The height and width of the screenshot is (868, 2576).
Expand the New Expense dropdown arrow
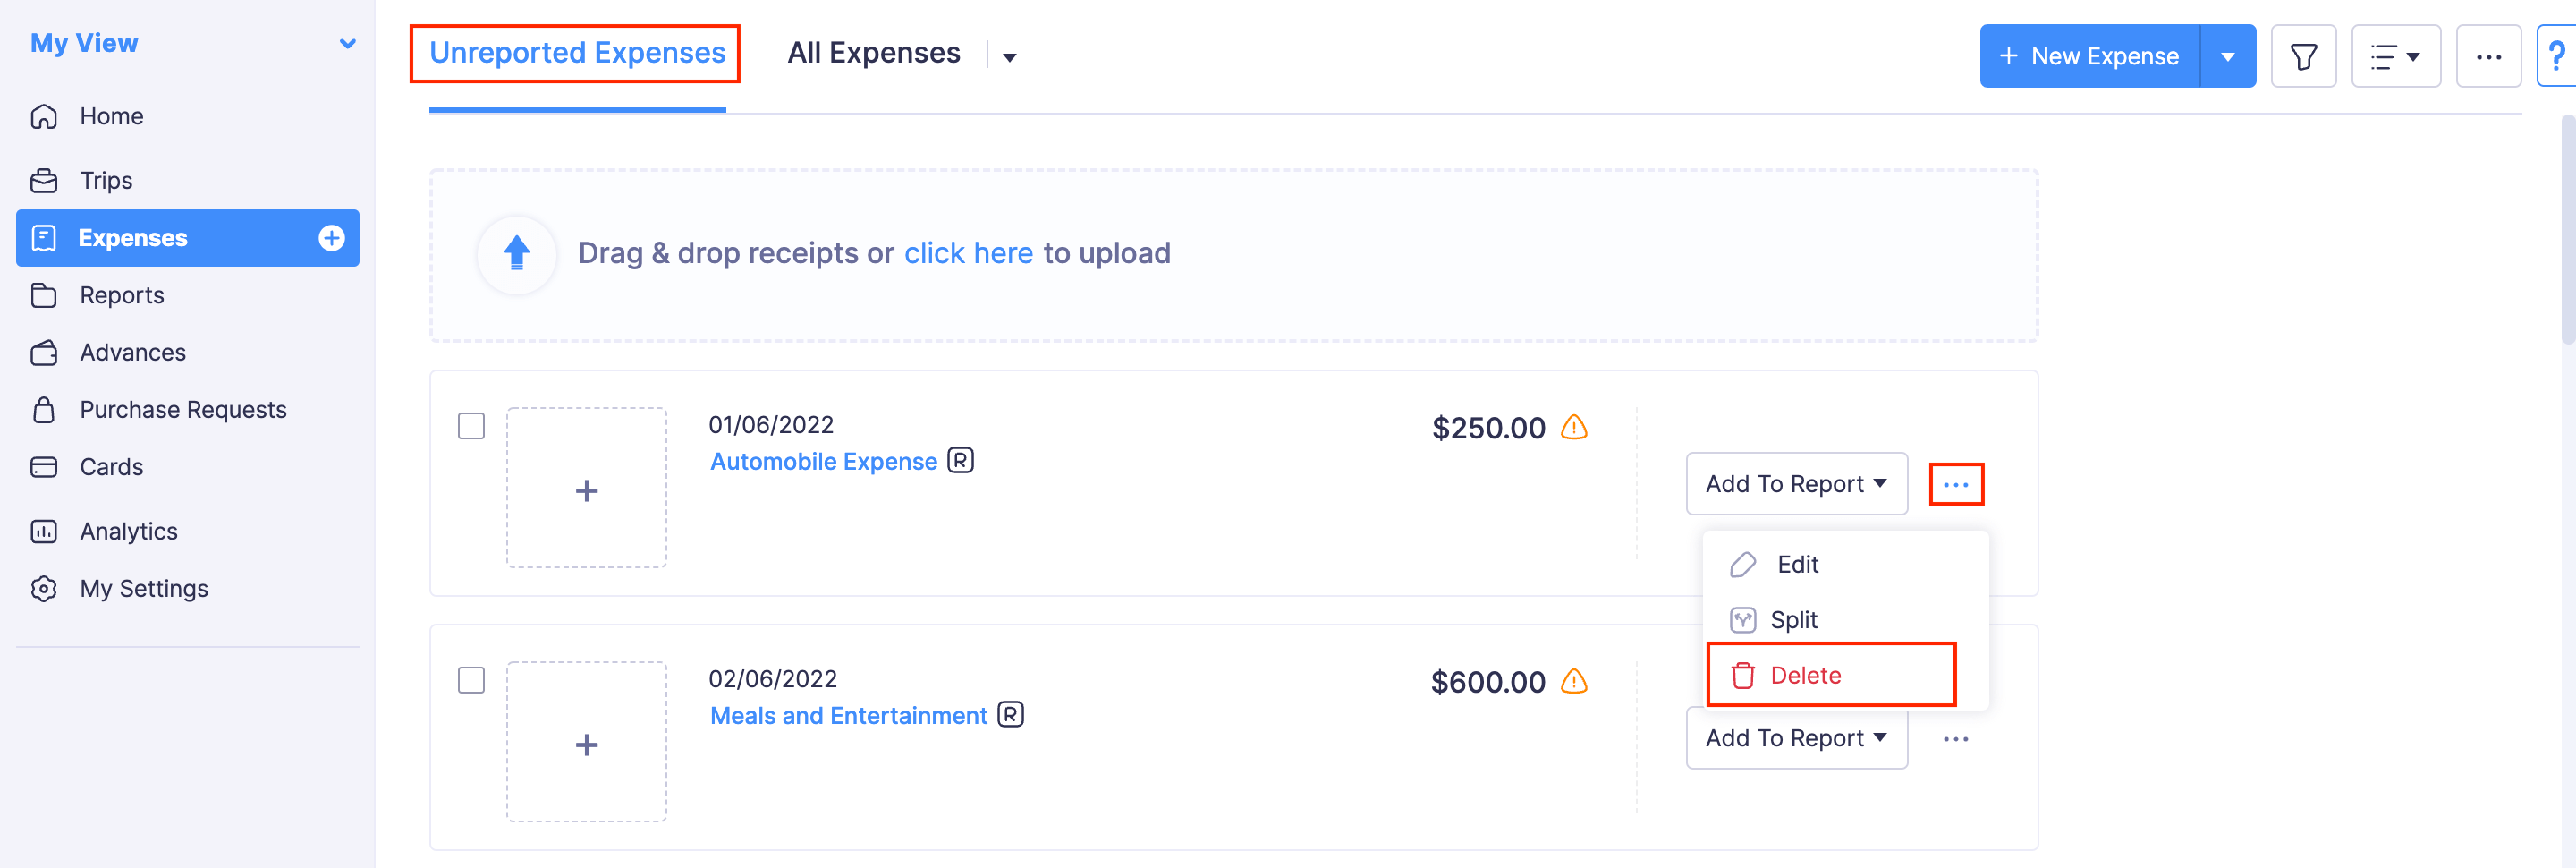click(x=2228, y=56)
